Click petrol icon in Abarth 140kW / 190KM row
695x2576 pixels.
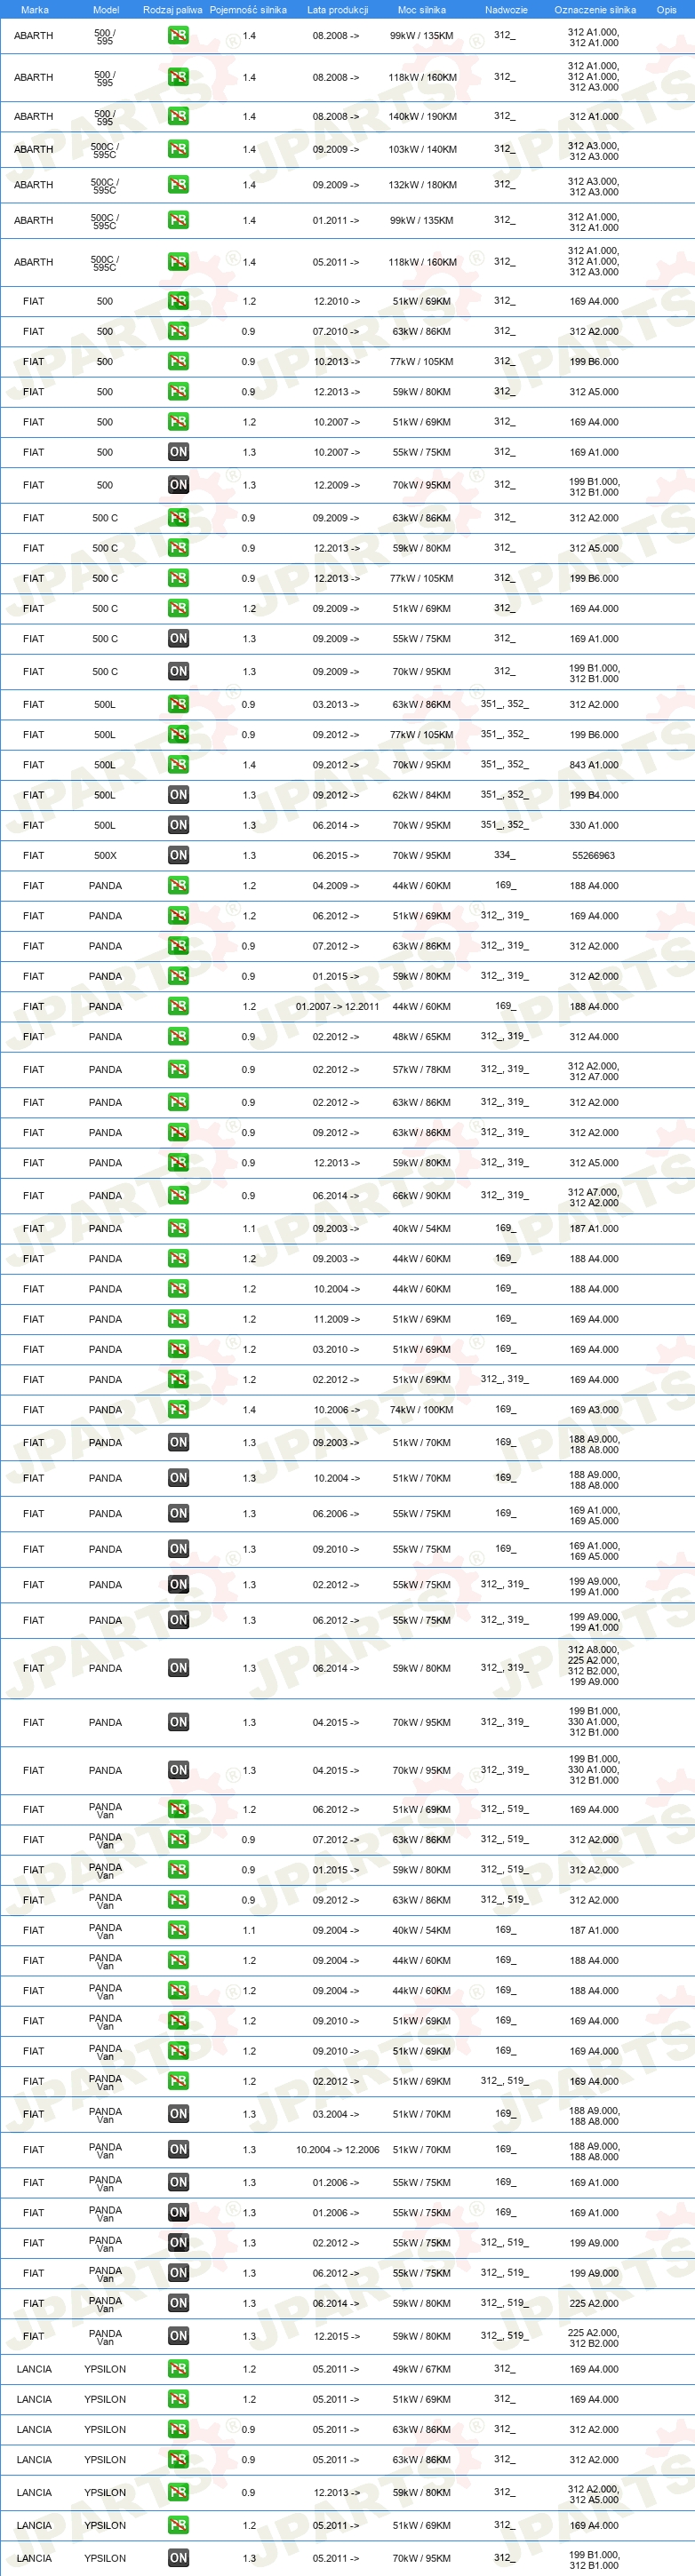(178, 116)
